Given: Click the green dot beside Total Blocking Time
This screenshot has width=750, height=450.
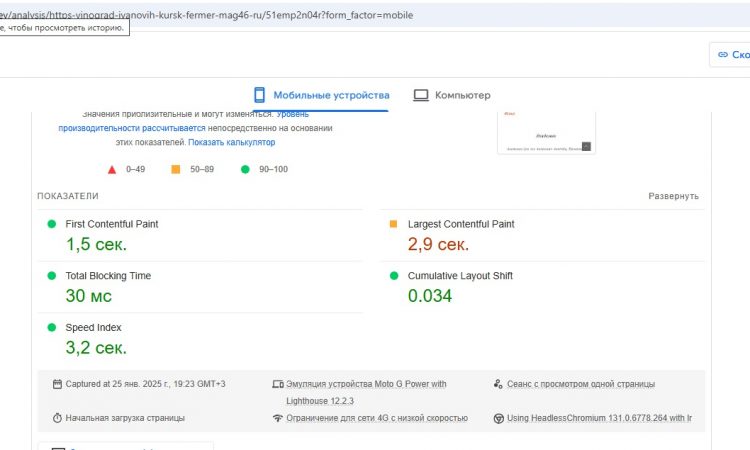Looking at the screenshot, I should pos(52,275).
